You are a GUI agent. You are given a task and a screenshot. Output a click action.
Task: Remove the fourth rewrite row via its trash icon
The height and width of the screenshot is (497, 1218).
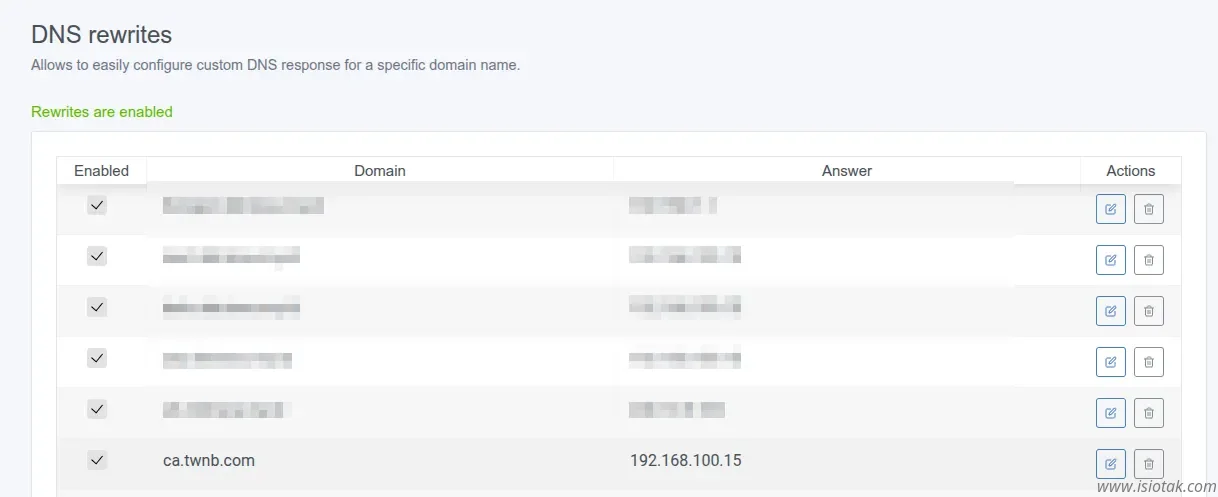pyautogui.click(x=1149, y=362)
